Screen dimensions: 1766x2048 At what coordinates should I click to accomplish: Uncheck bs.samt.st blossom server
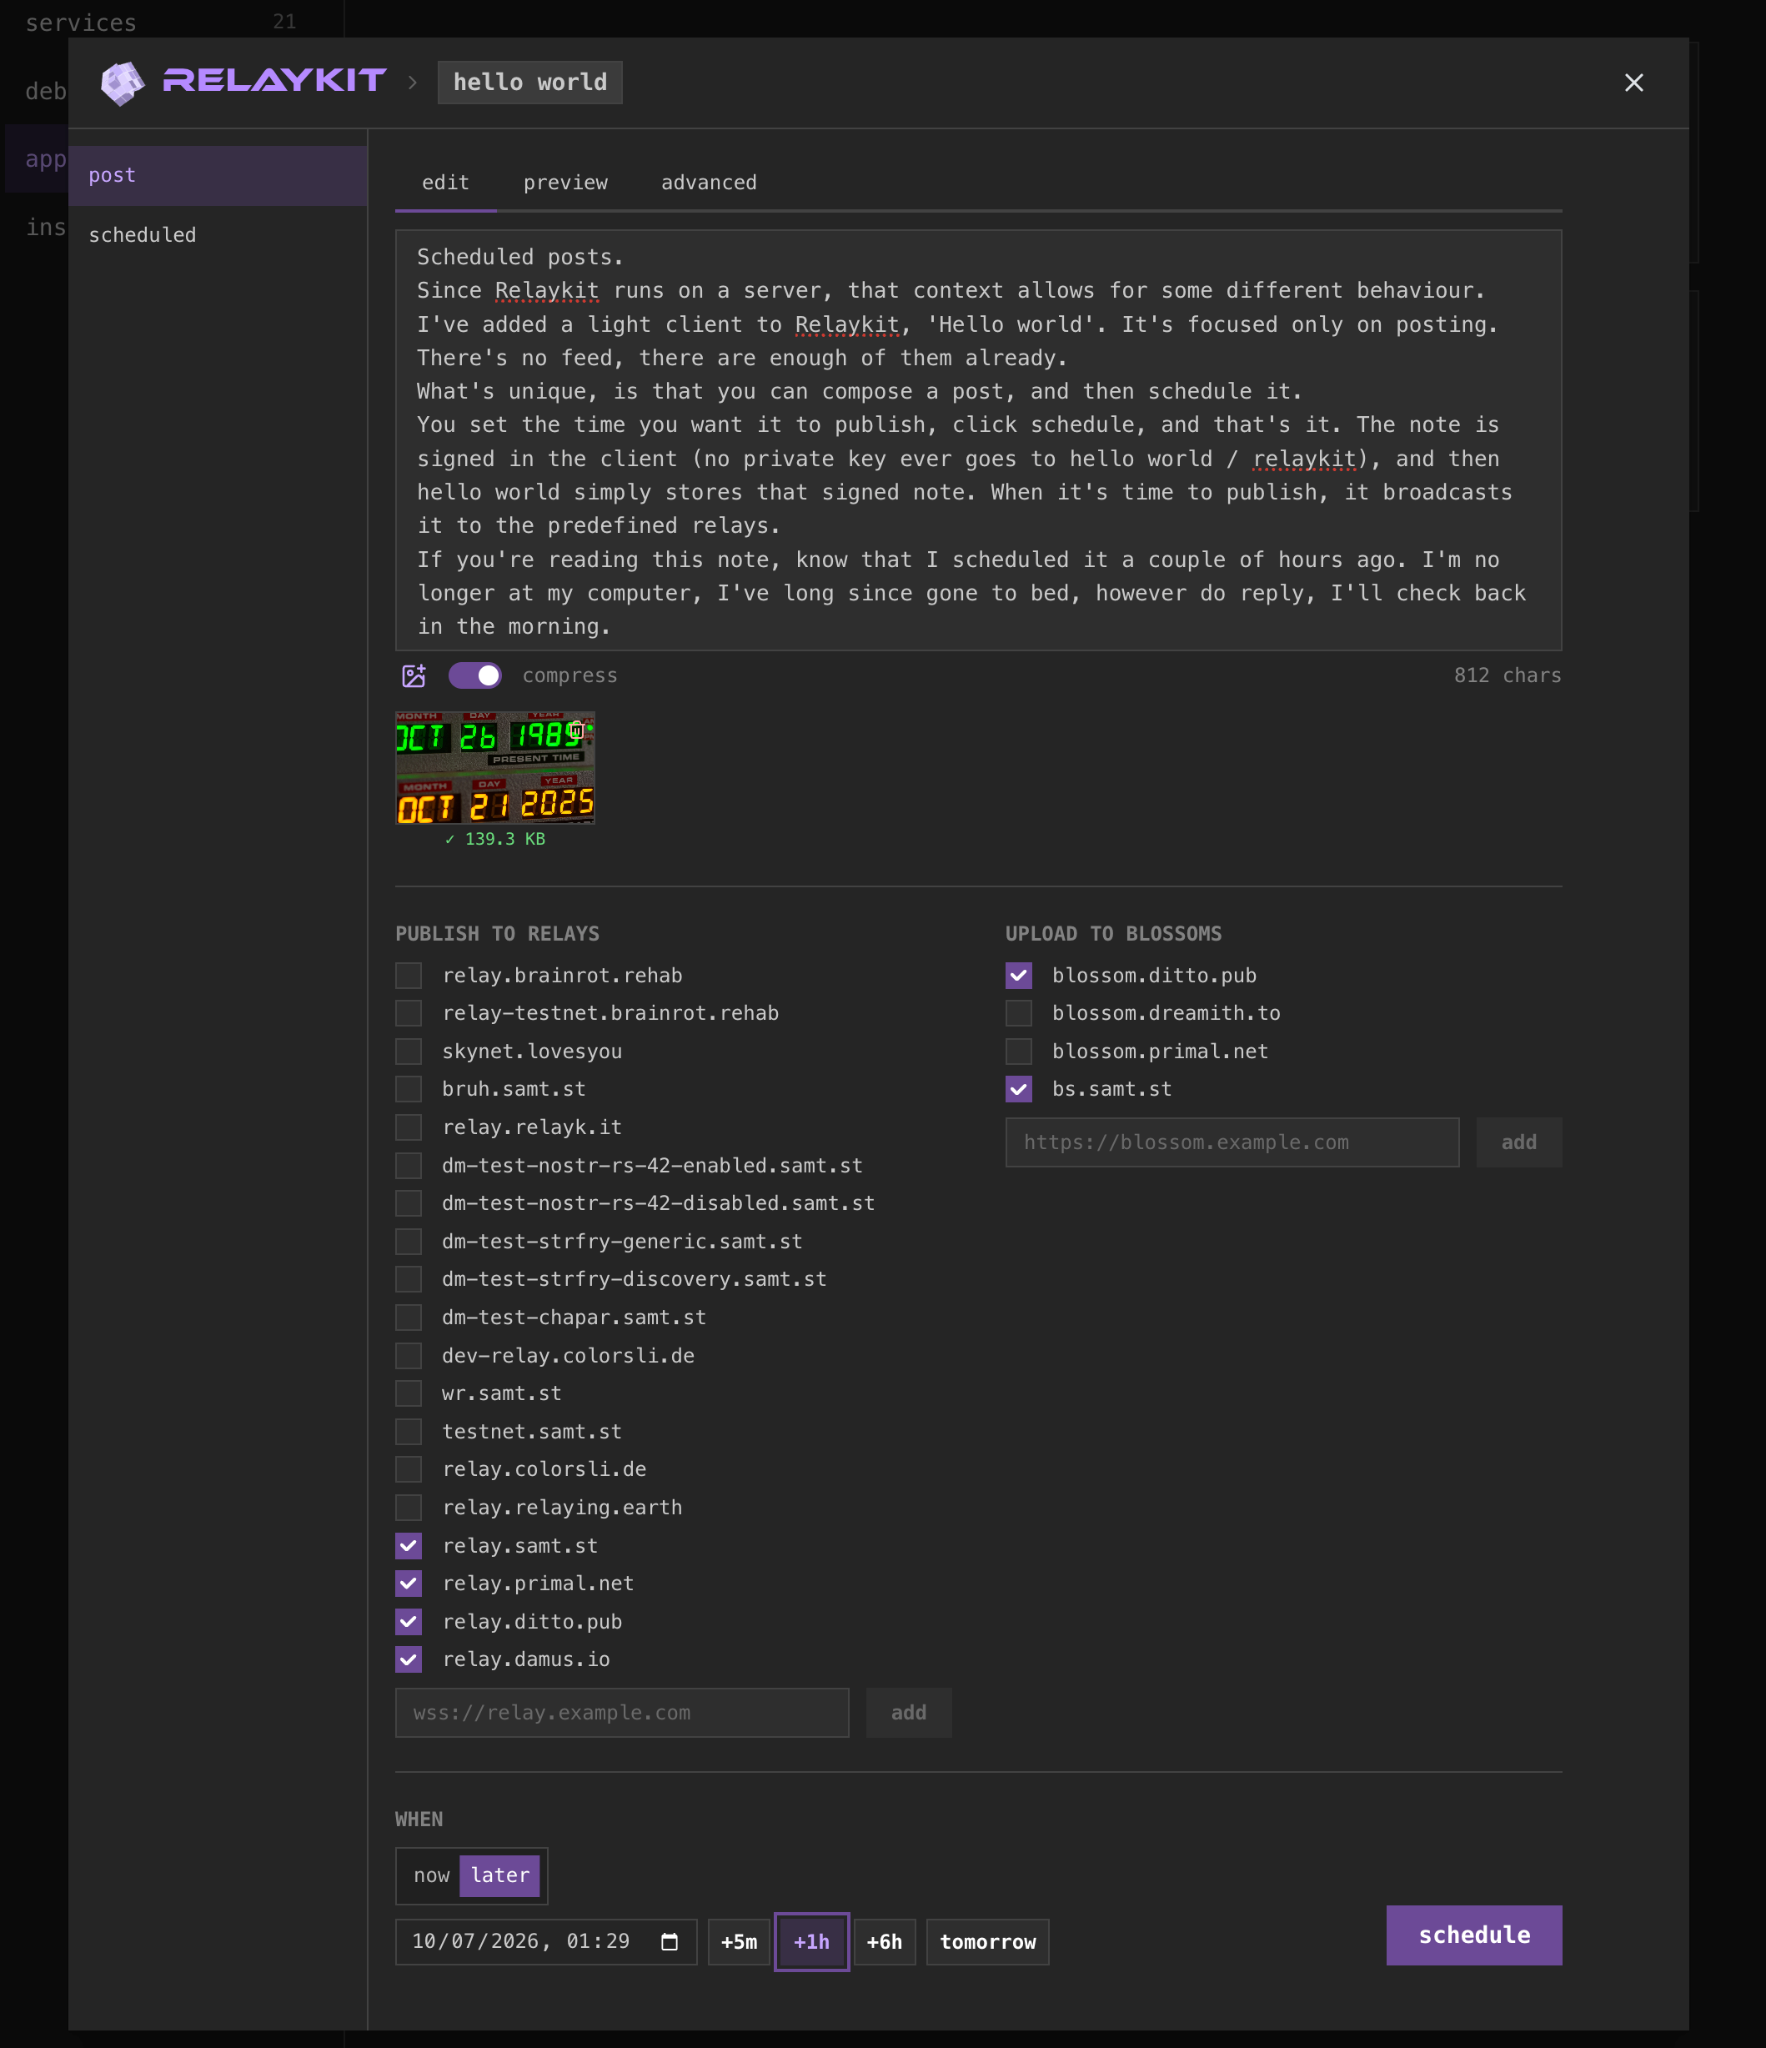point(1018,1089)
